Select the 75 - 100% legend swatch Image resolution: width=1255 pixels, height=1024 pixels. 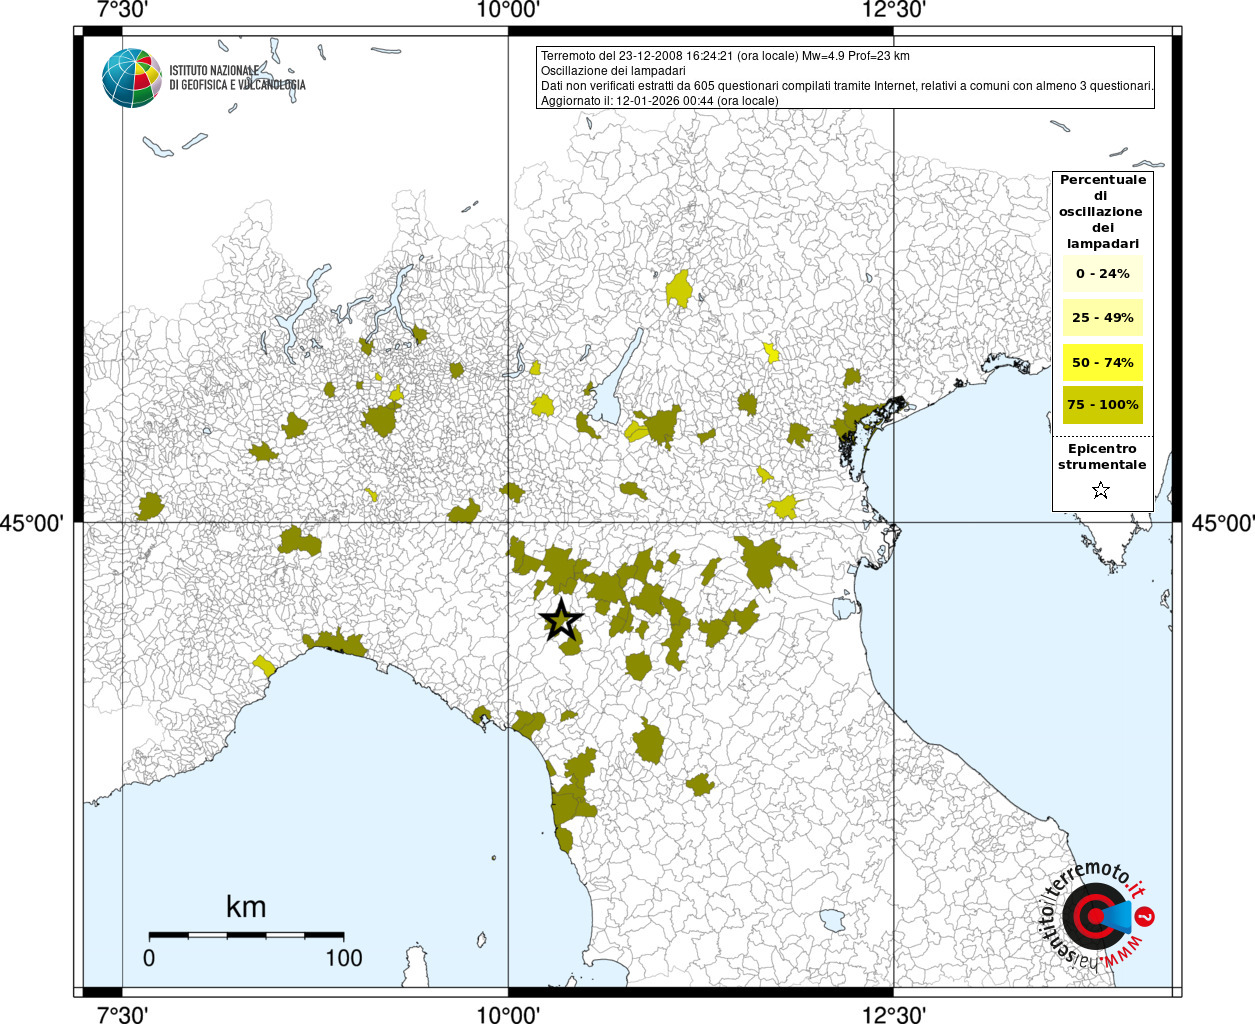1103,405
